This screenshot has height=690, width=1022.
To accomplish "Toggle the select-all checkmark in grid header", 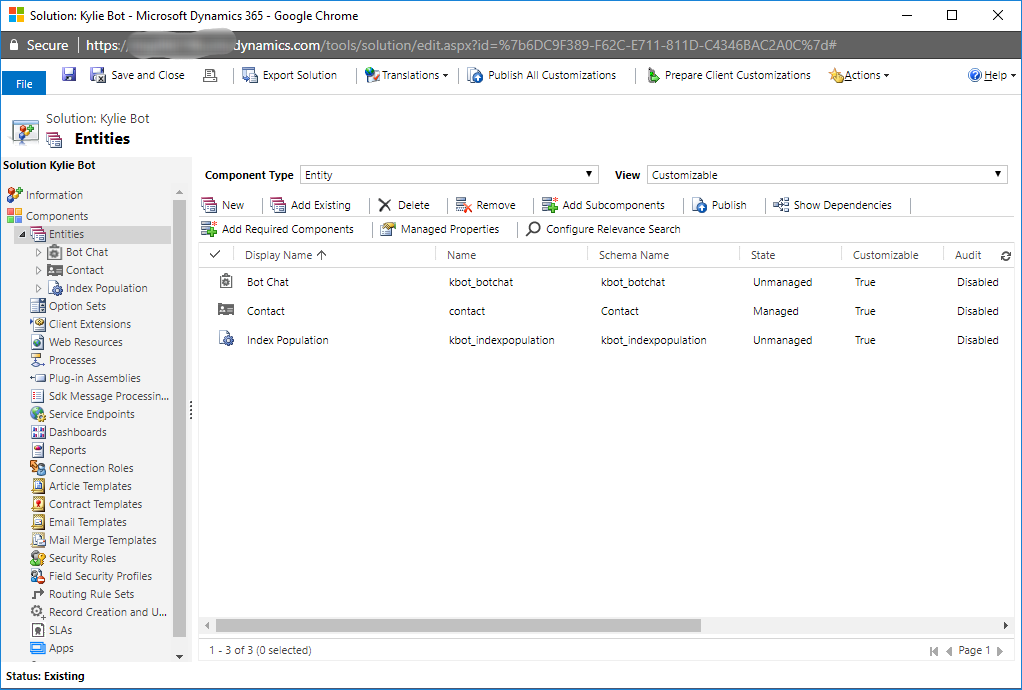I will (x=215, y=255).
